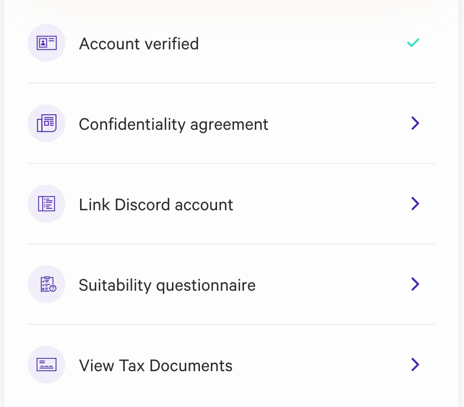Select the Confidentiality agreement list row
Screen dimensions: 464x407
(231, 123)
